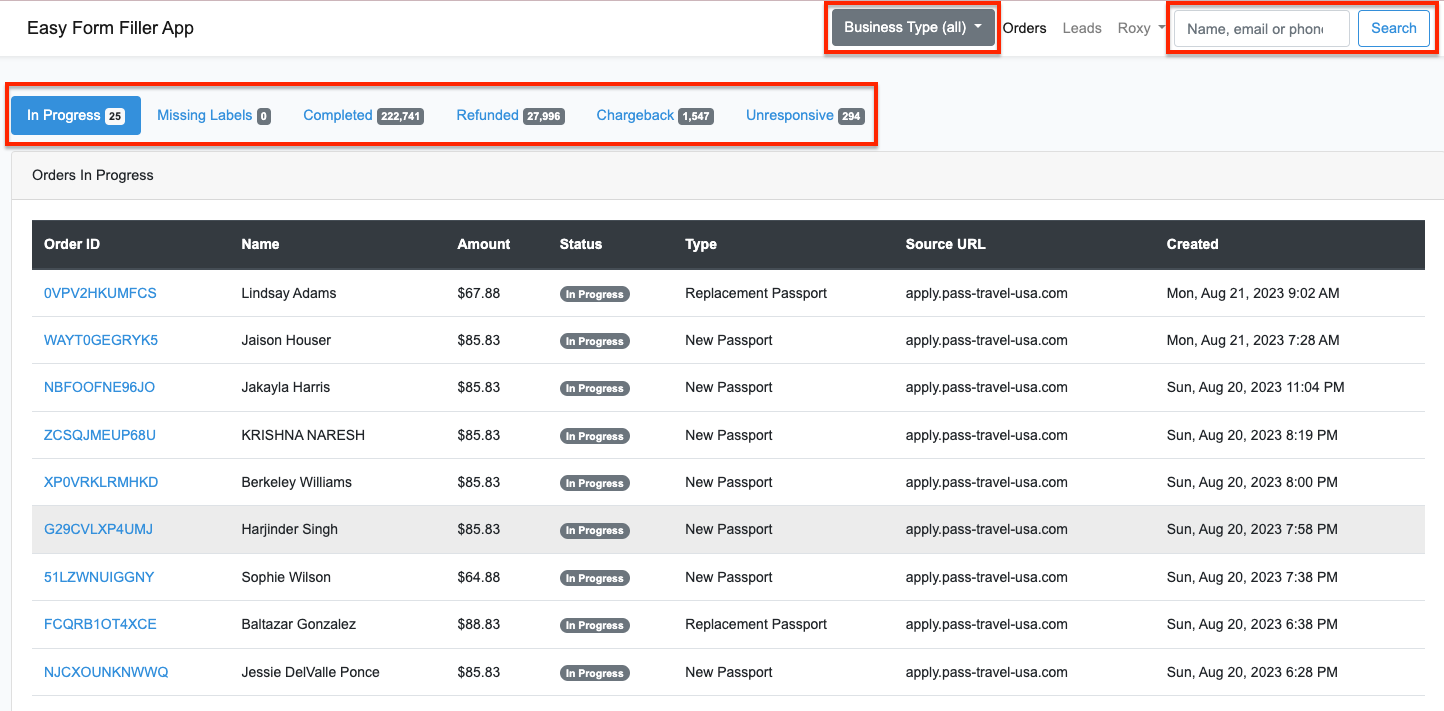
Task: Open the Orders navigation link
Action: point(1024,28)
